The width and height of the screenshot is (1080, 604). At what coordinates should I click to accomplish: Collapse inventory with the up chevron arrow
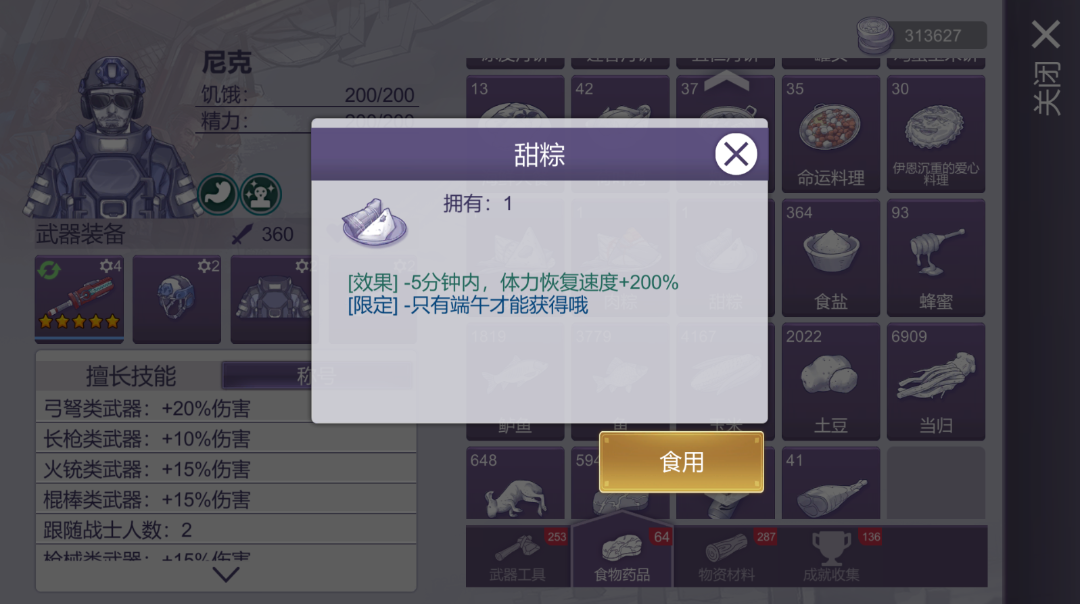coord(727,81)
